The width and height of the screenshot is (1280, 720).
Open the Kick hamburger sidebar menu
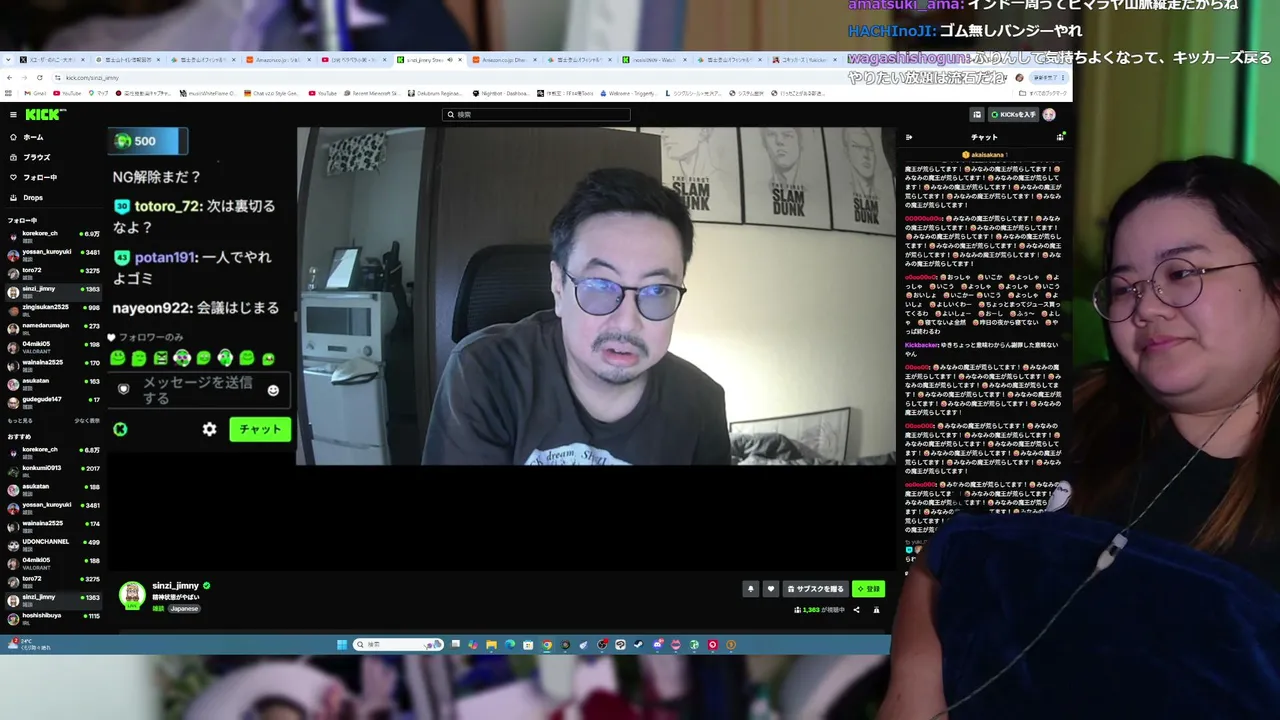13,115
